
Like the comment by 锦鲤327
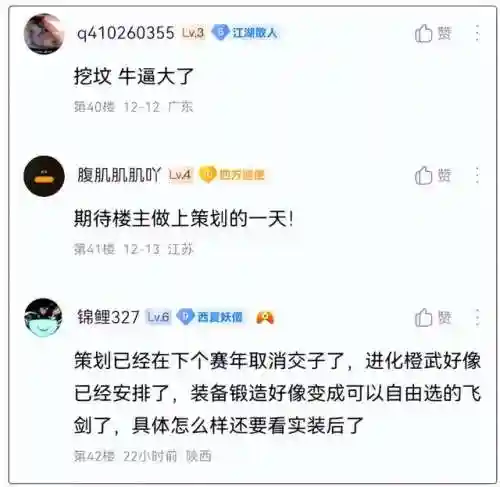pyautogui.click(x=433, y=317)
